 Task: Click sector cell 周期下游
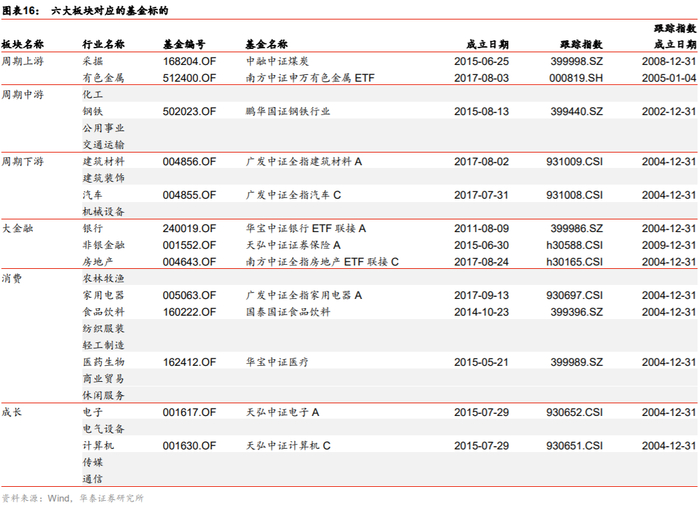pos(22,162)
